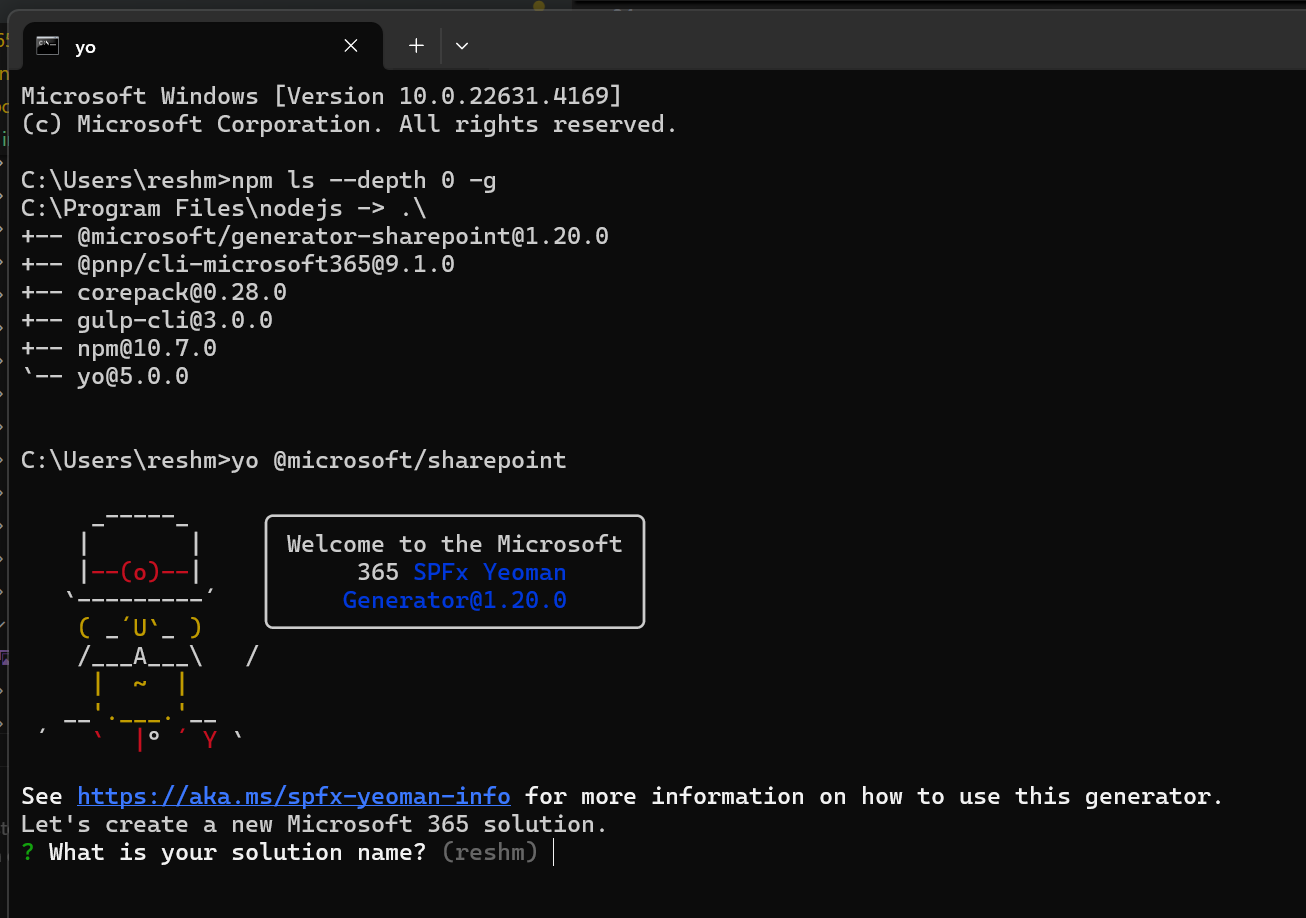The width and height of the screenshot is (1306, 918).
Task: Click the 'Welcome to the Microsoft' text
Action: [455, 545]
